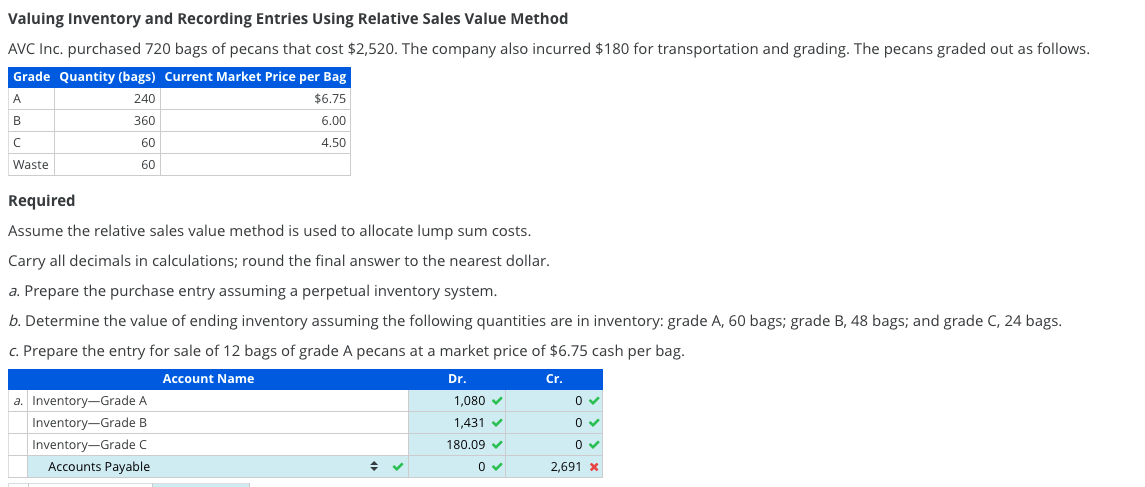Click Current Market Price per Bag header
The image size is (1145, 487).
point(256,77)
